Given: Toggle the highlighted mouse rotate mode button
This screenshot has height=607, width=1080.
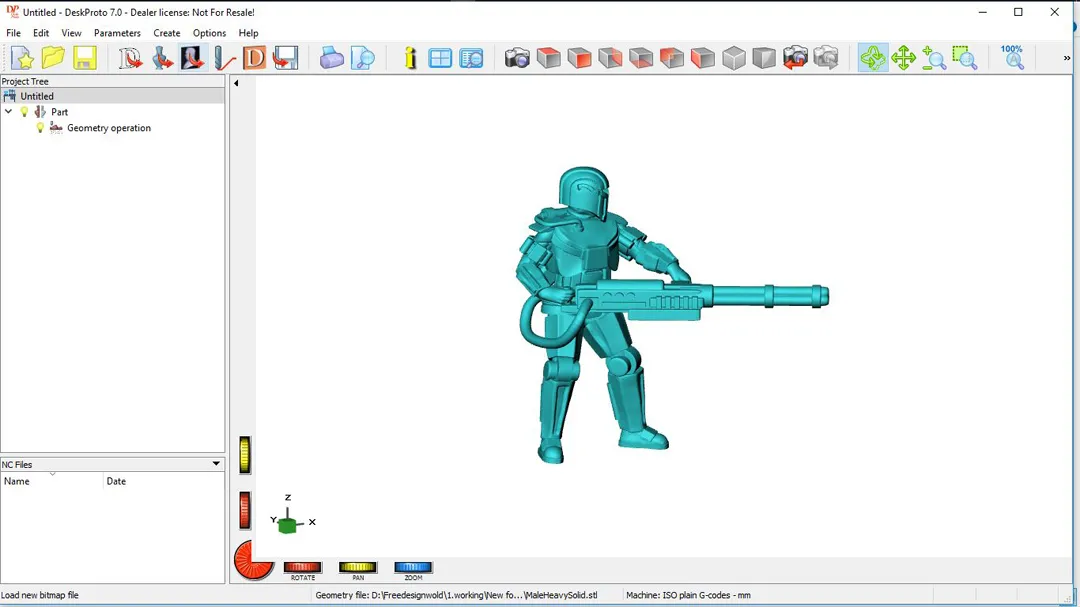Looking at the screenshot, I should (x=872, y=58).
